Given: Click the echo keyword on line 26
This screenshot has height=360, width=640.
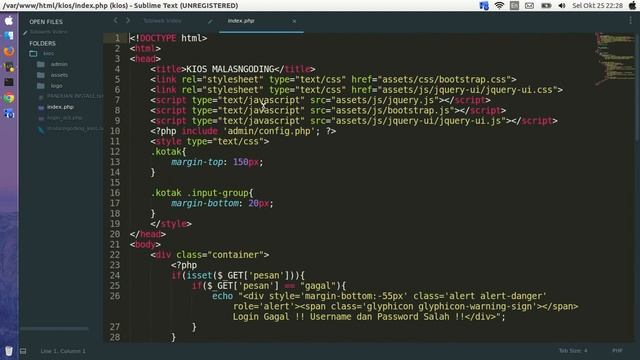Looking at the screenshot, I should pyautogui.click(x=222, y=296).
